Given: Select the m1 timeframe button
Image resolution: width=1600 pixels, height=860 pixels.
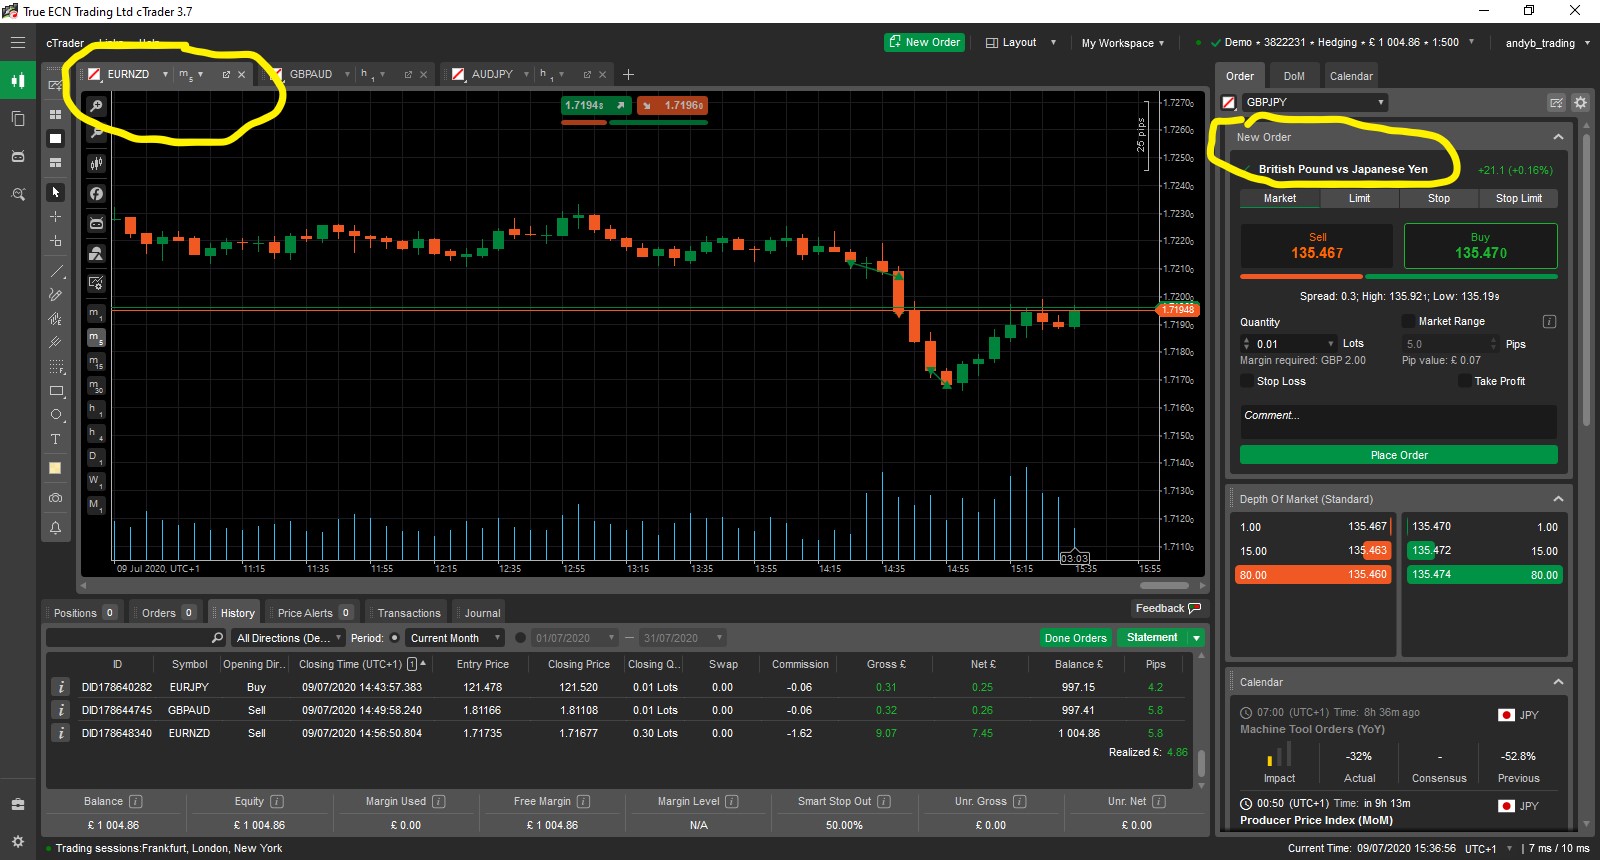Looking at the screenshot, I should [x=96, y=314].
